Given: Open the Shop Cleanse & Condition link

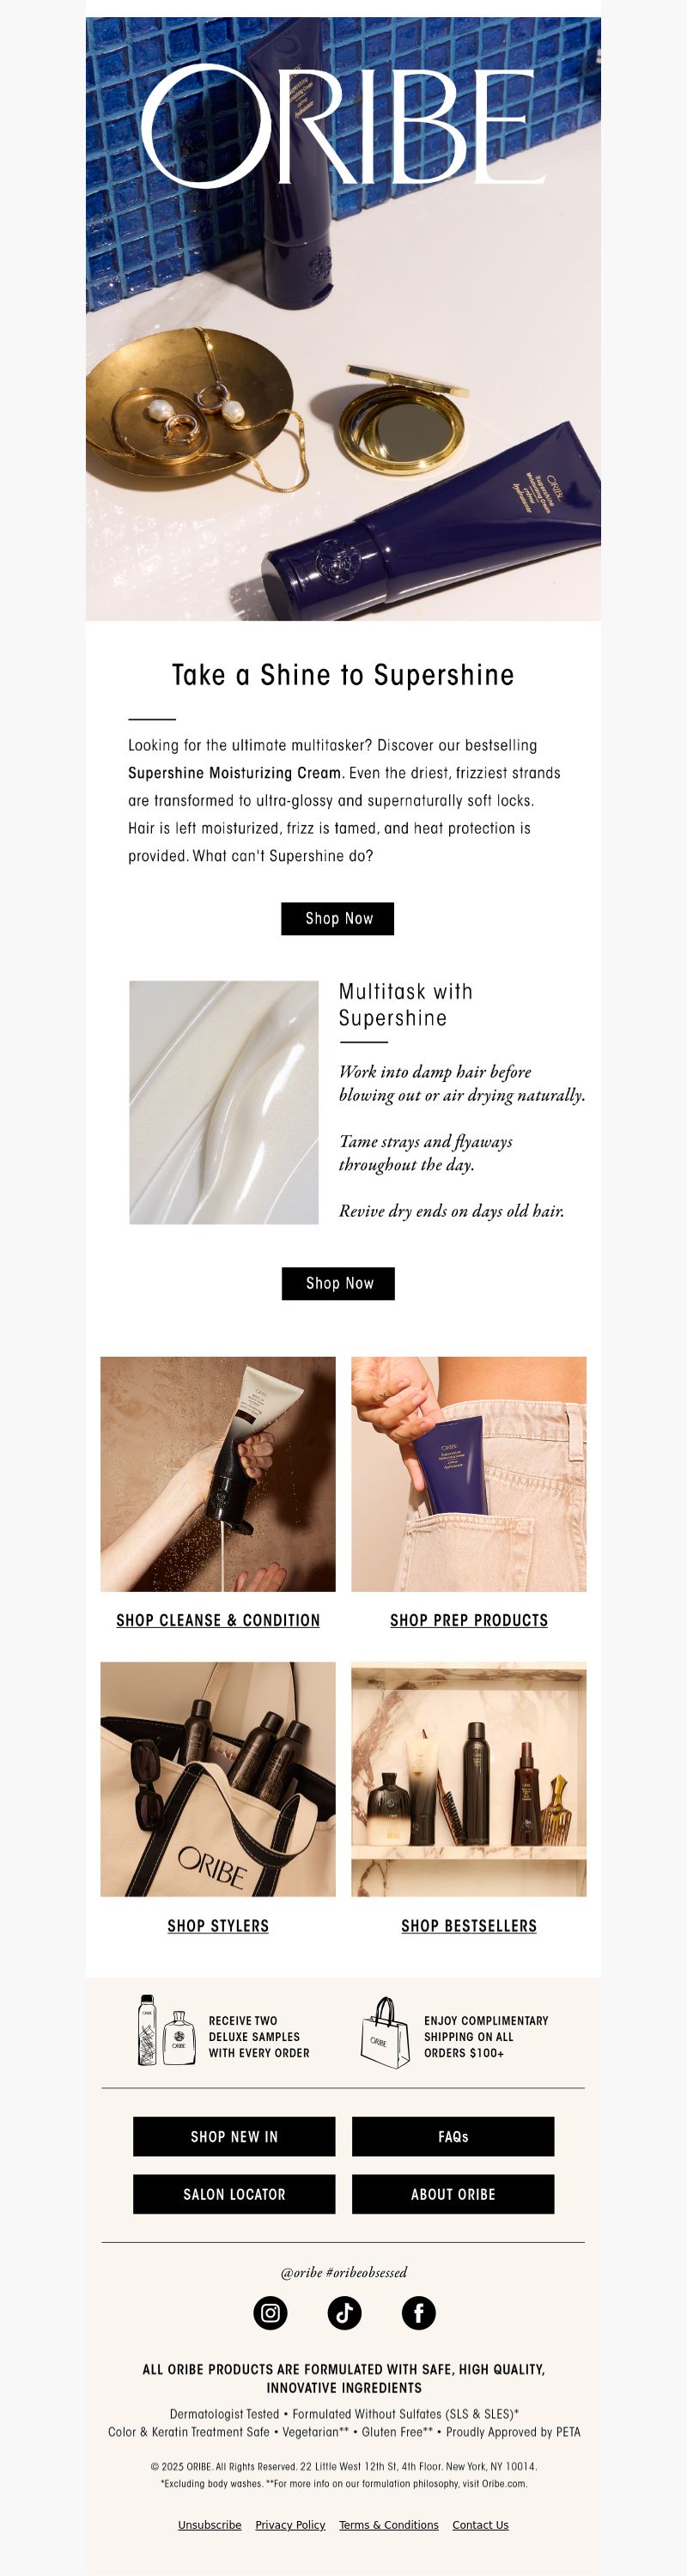Looking at the screenshot, I should (218, 1621).
